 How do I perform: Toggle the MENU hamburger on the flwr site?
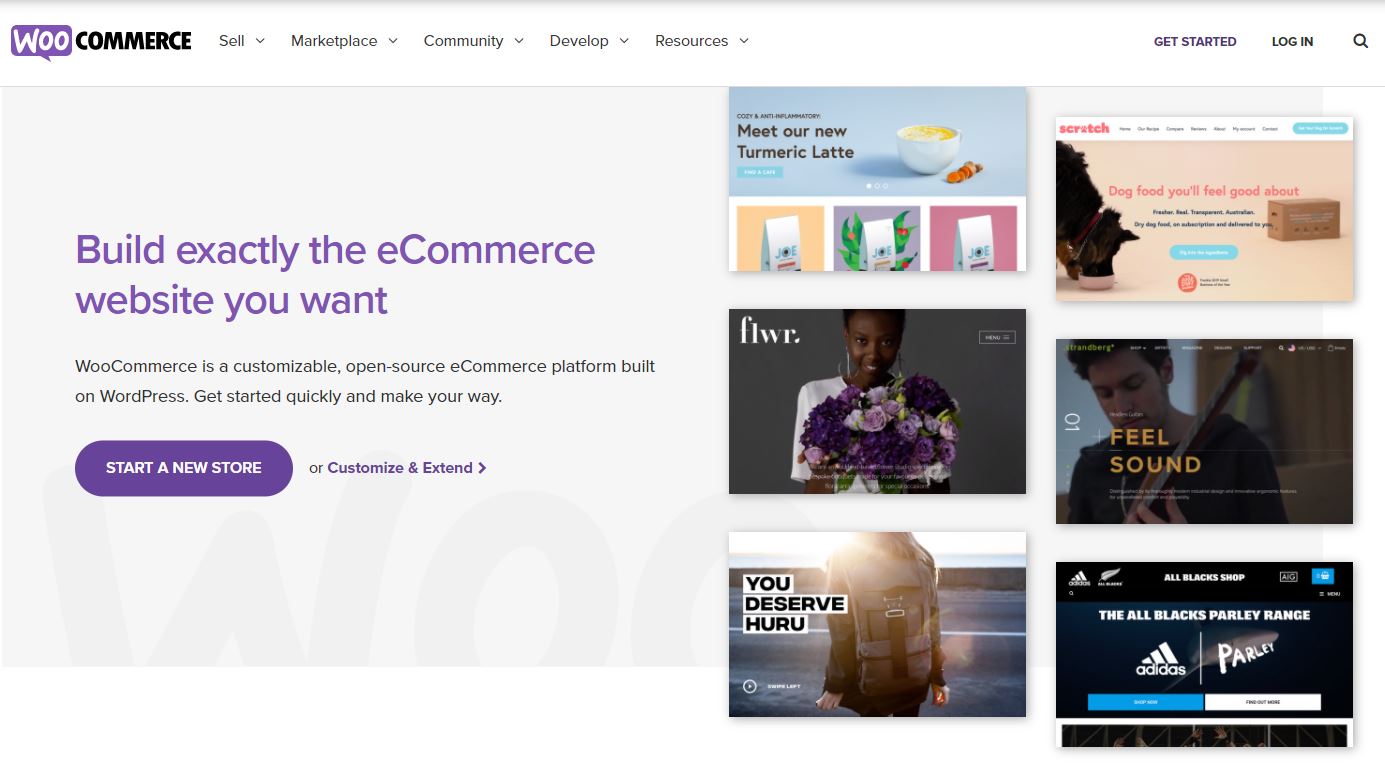point(998,337)
